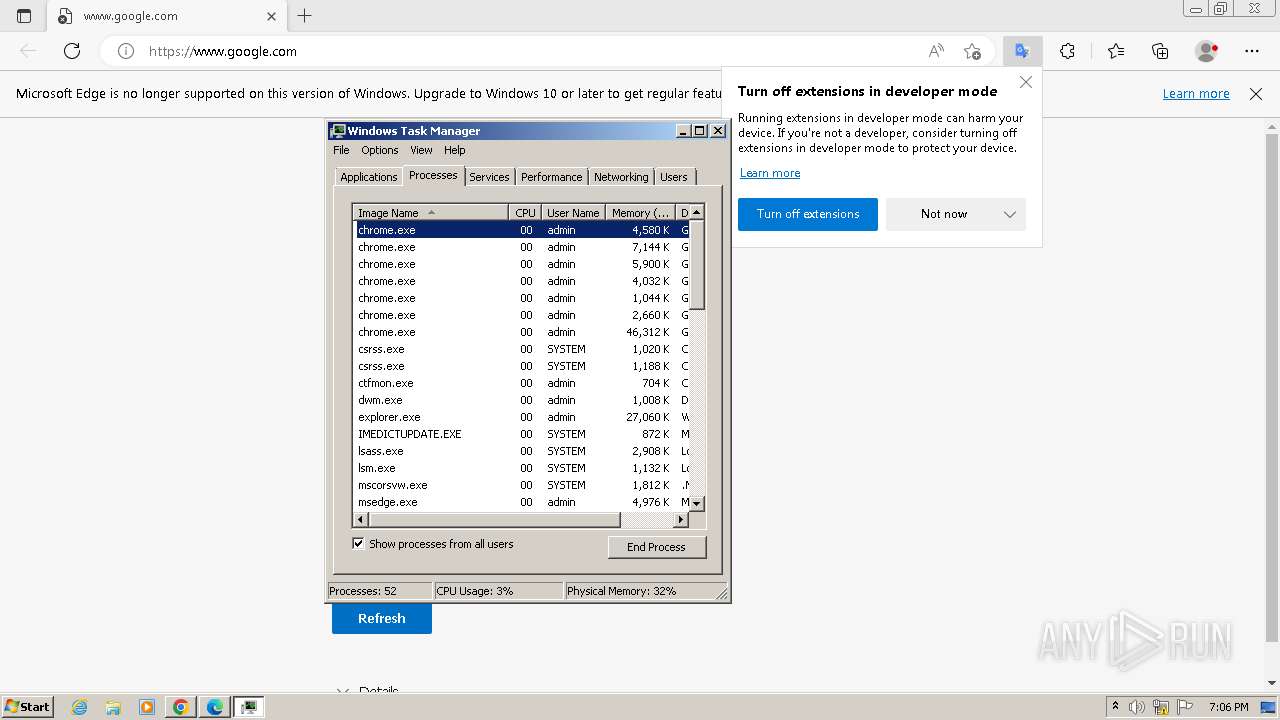1280x720 pixels.
Task: Click process list scroll right arrow
Action: click(682, 520)
